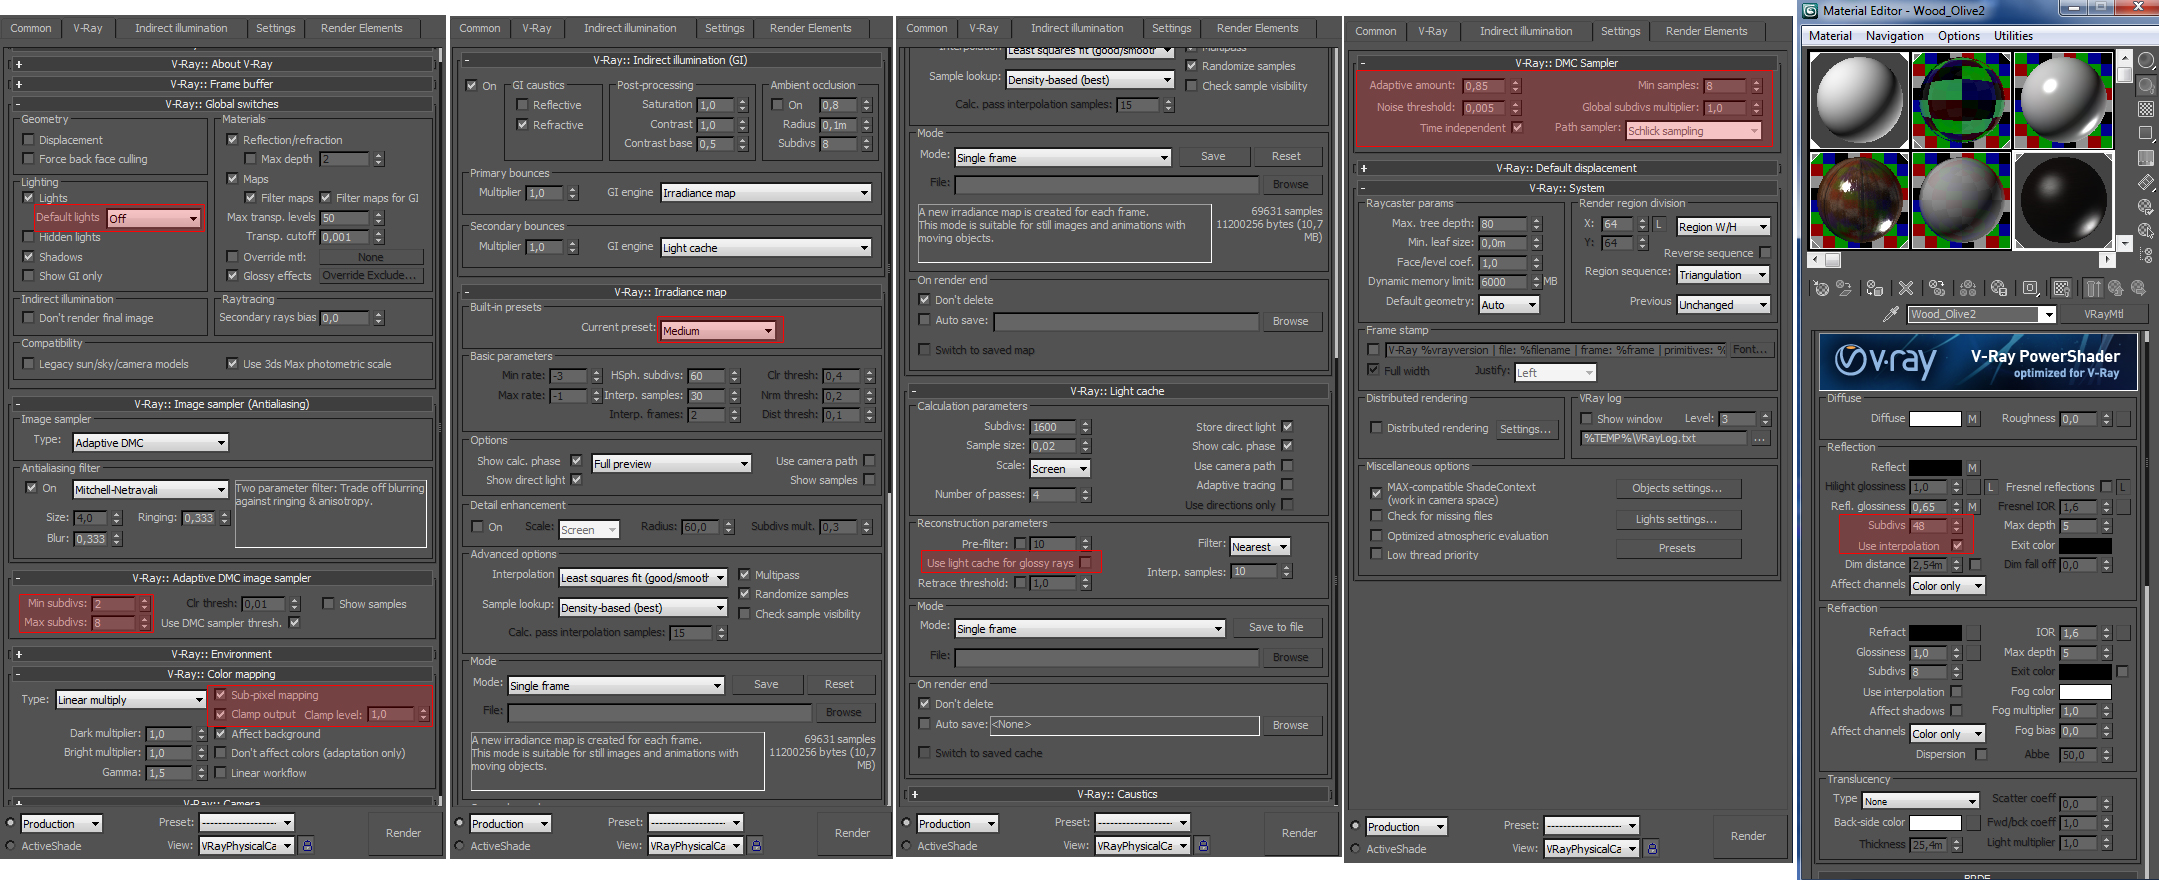
Task: Click the white Fog color swatch
Action: click(2085, 692)
